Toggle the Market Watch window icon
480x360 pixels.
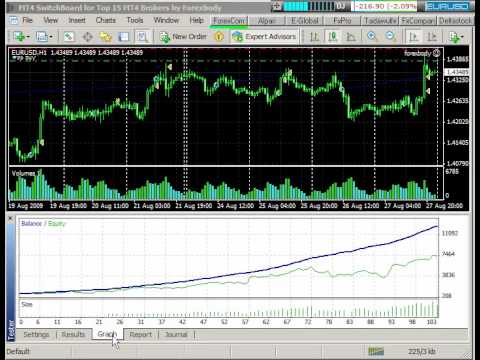pos(69,37)
